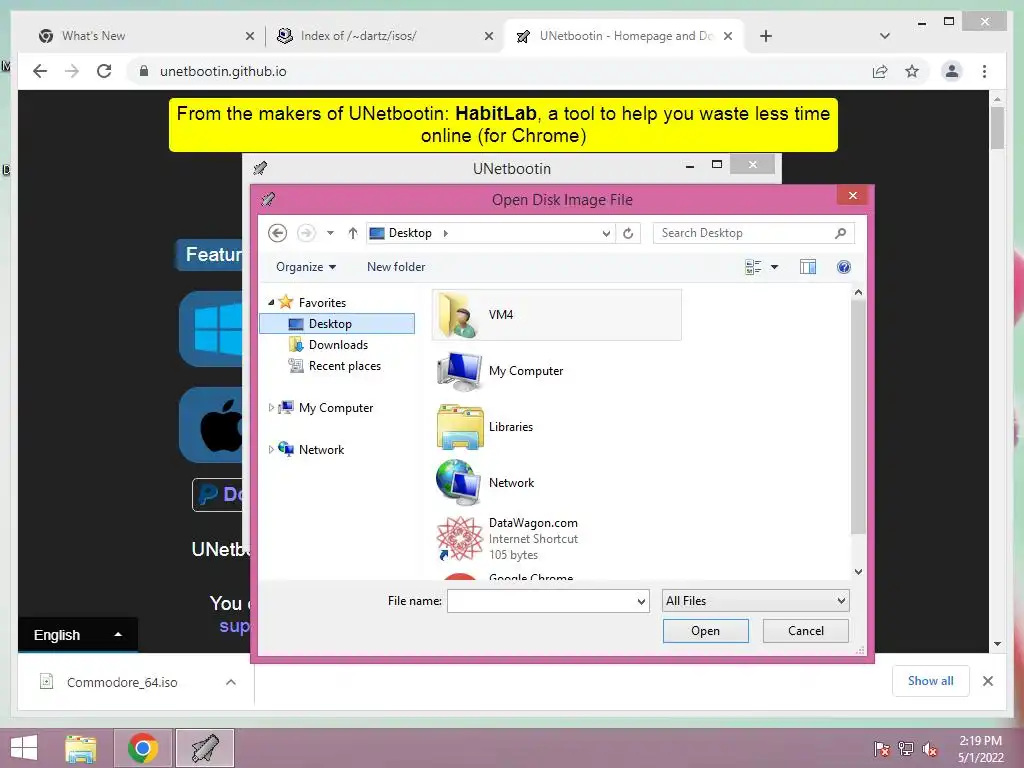The image size is (1024, 768).
Task: Select the Network item in file list
Action: tap(556, 483)
